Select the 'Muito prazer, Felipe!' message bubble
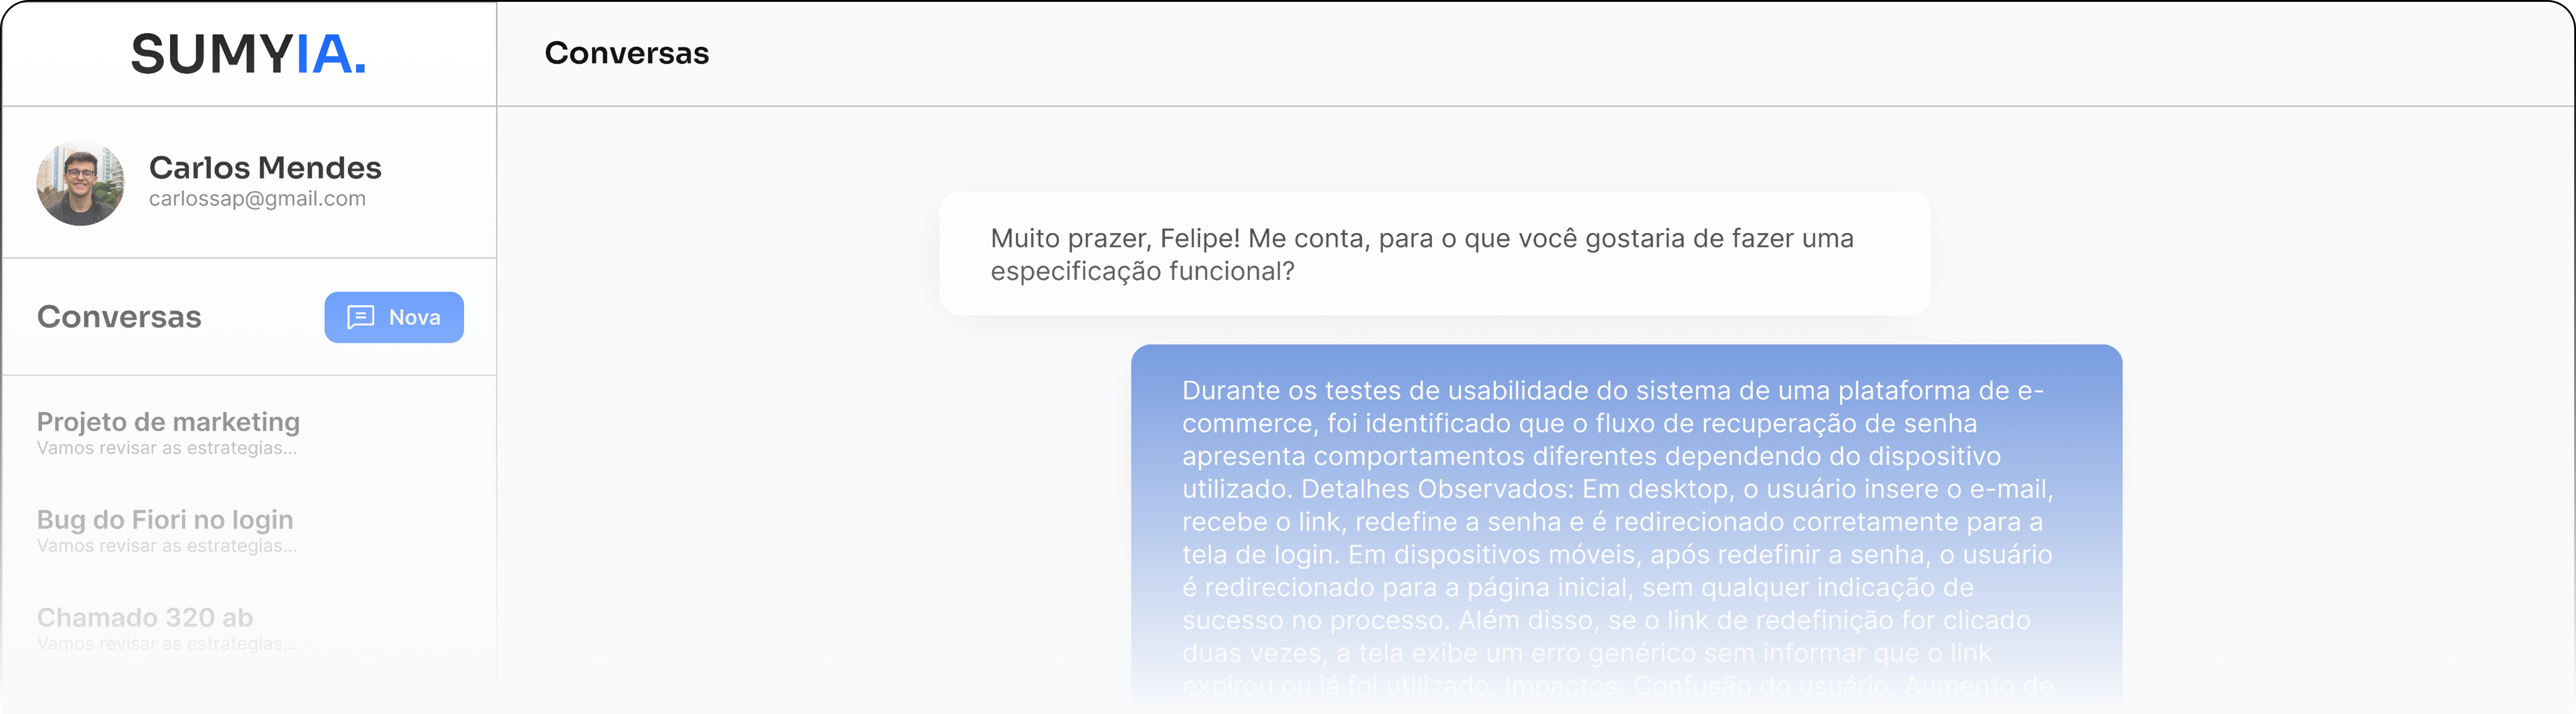This screenshot has height=714, width=2576. click(x=1434, y=254)
